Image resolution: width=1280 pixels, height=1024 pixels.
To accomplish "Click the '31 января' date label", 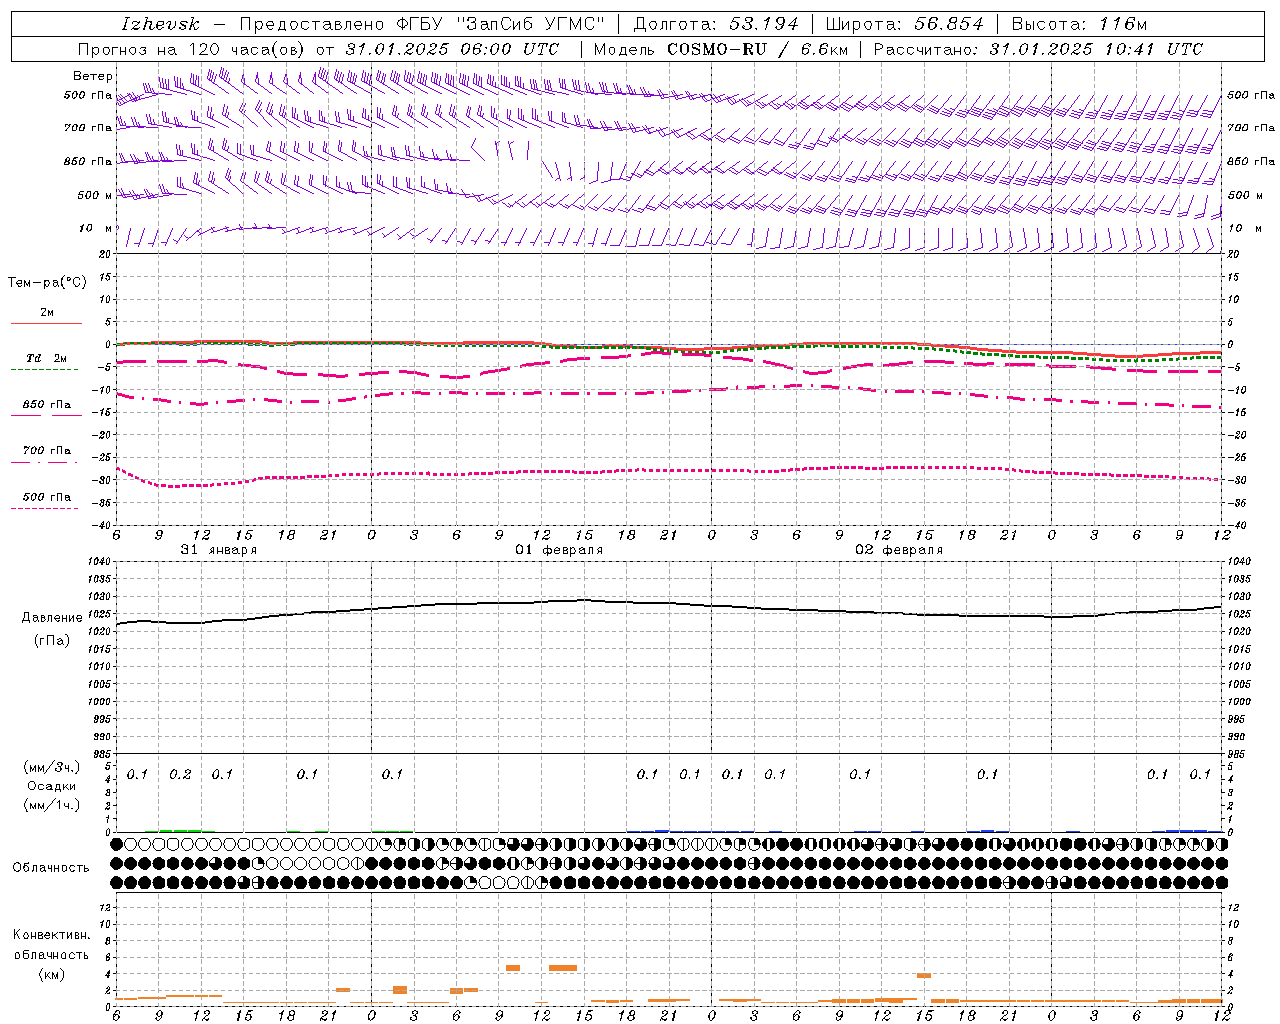I will click(218, 550).
